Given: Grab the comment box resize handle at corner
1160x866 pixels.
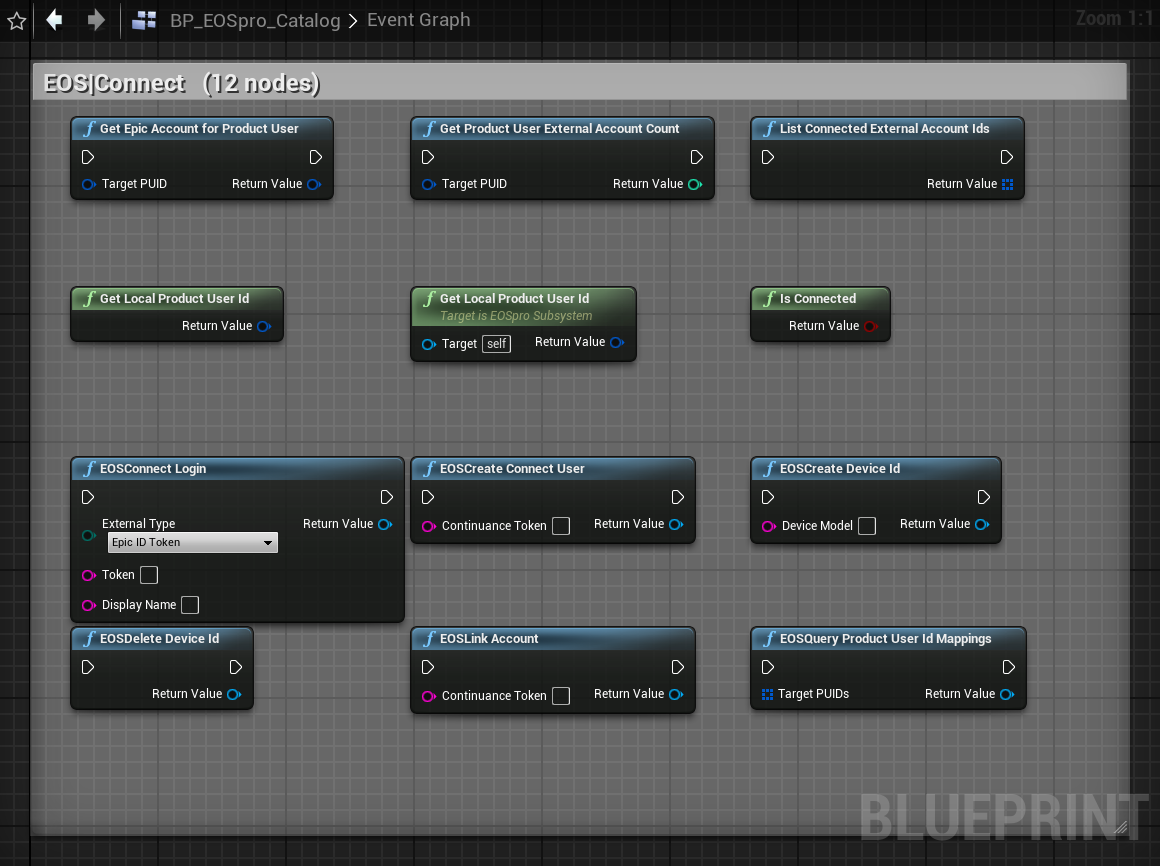Looking at the screenshot, I should [1121, 827].
